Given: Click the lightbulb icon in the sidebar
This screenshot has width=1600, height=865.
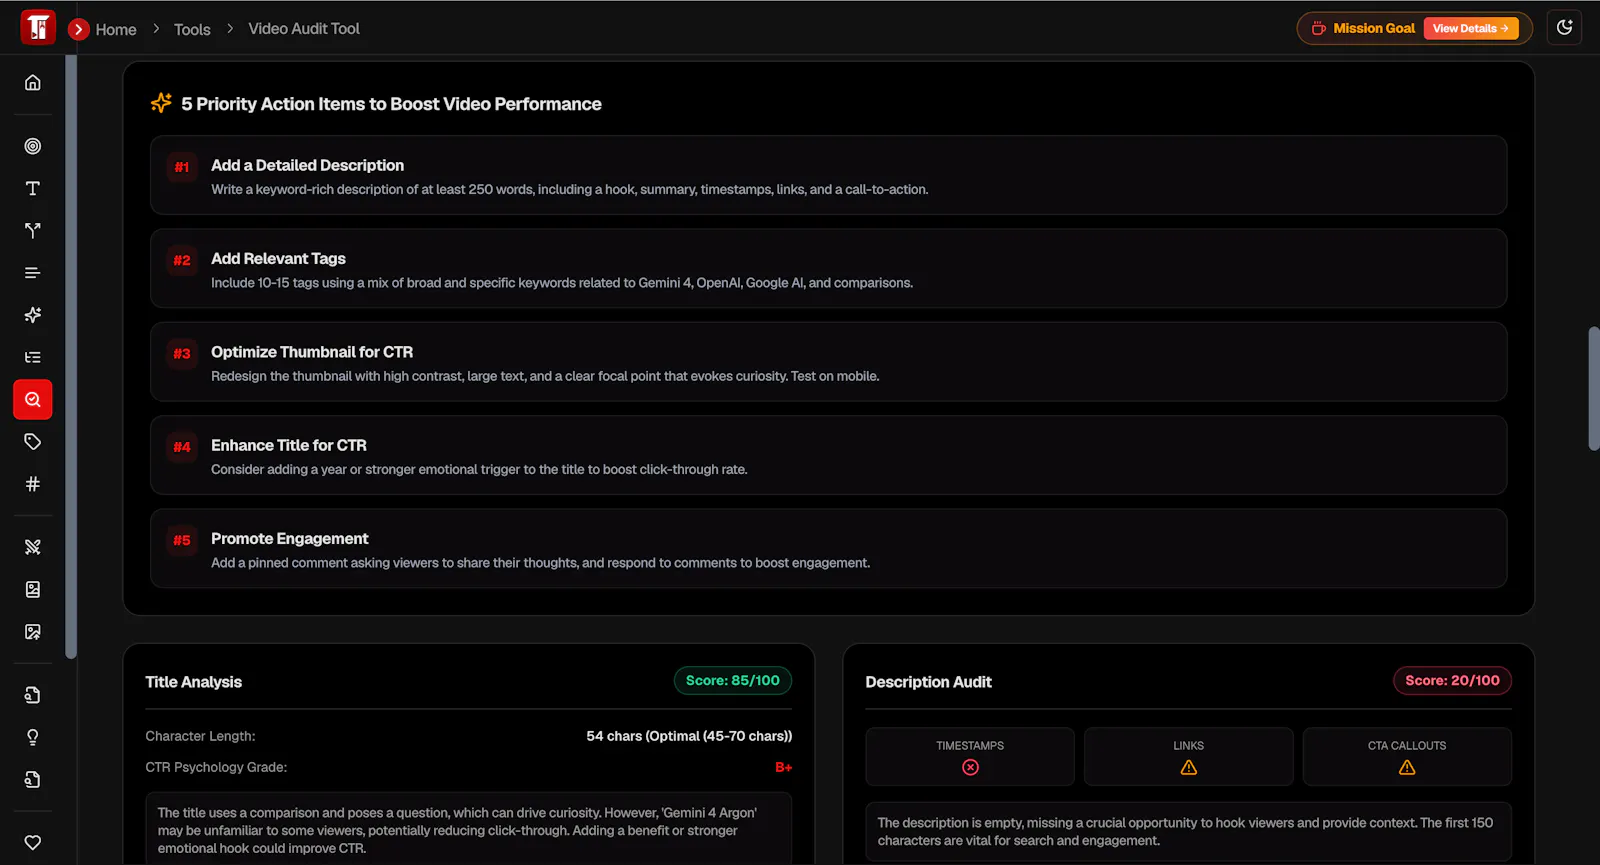Looking at the screenshot, I should click(x=33, y=737).
